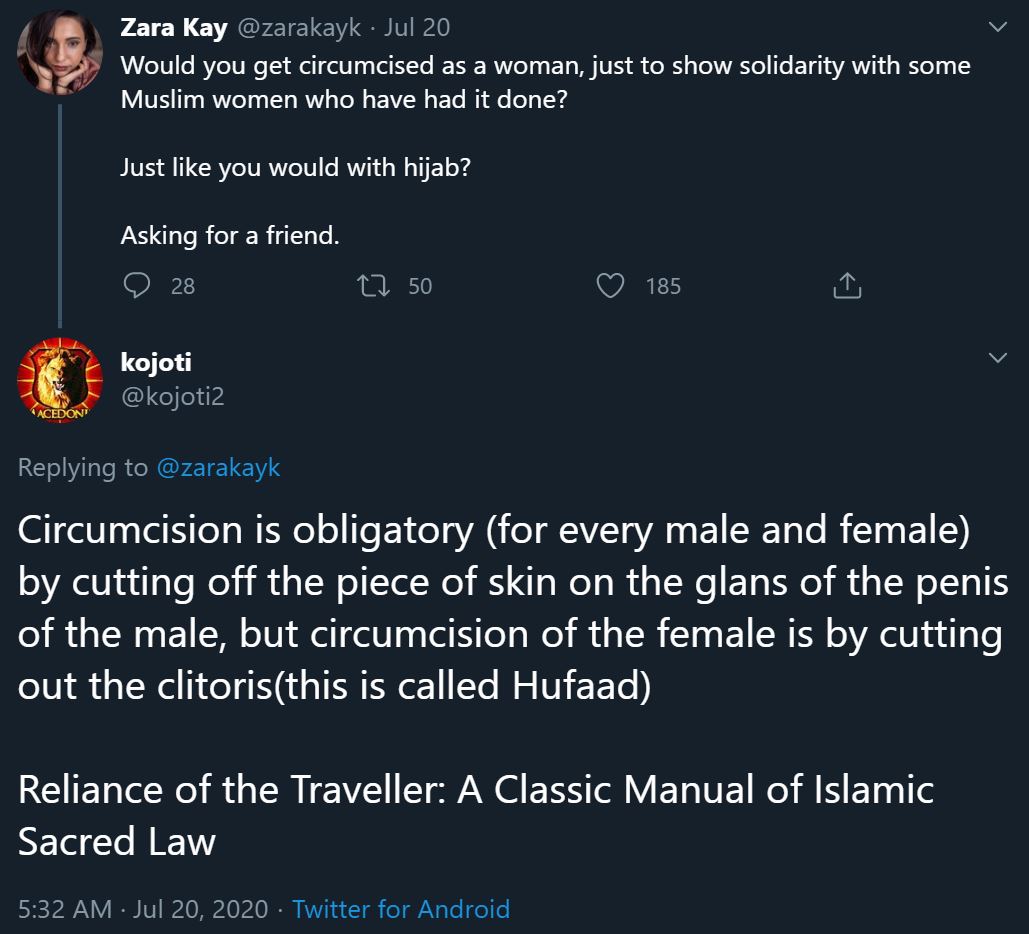Viewport: 1029px width, 934px height.
Task: Open the "Twitter for Android" source link
Action: [x=401, y=908]
